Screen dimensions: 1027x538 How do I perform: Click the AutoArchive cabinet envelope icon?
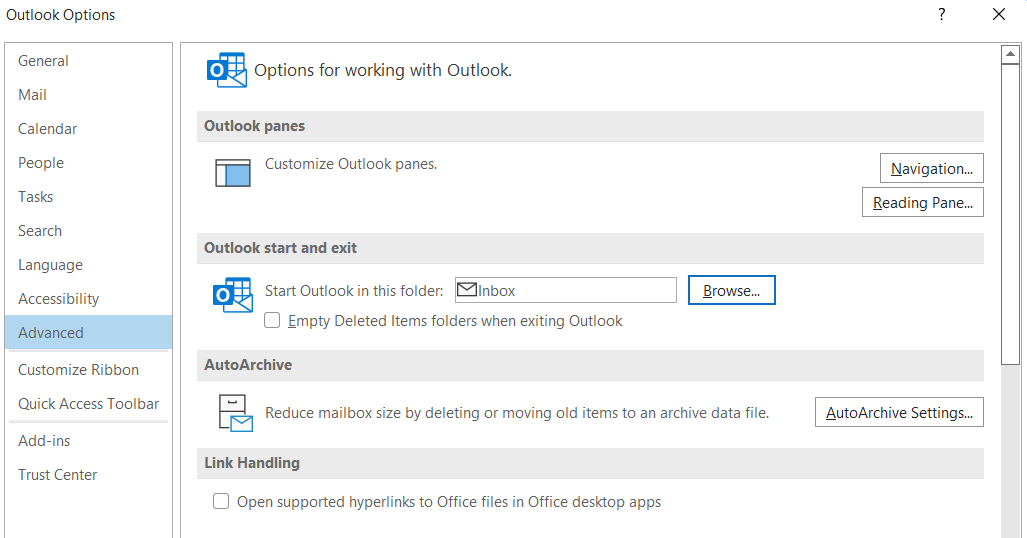click(x=236, y=413)
